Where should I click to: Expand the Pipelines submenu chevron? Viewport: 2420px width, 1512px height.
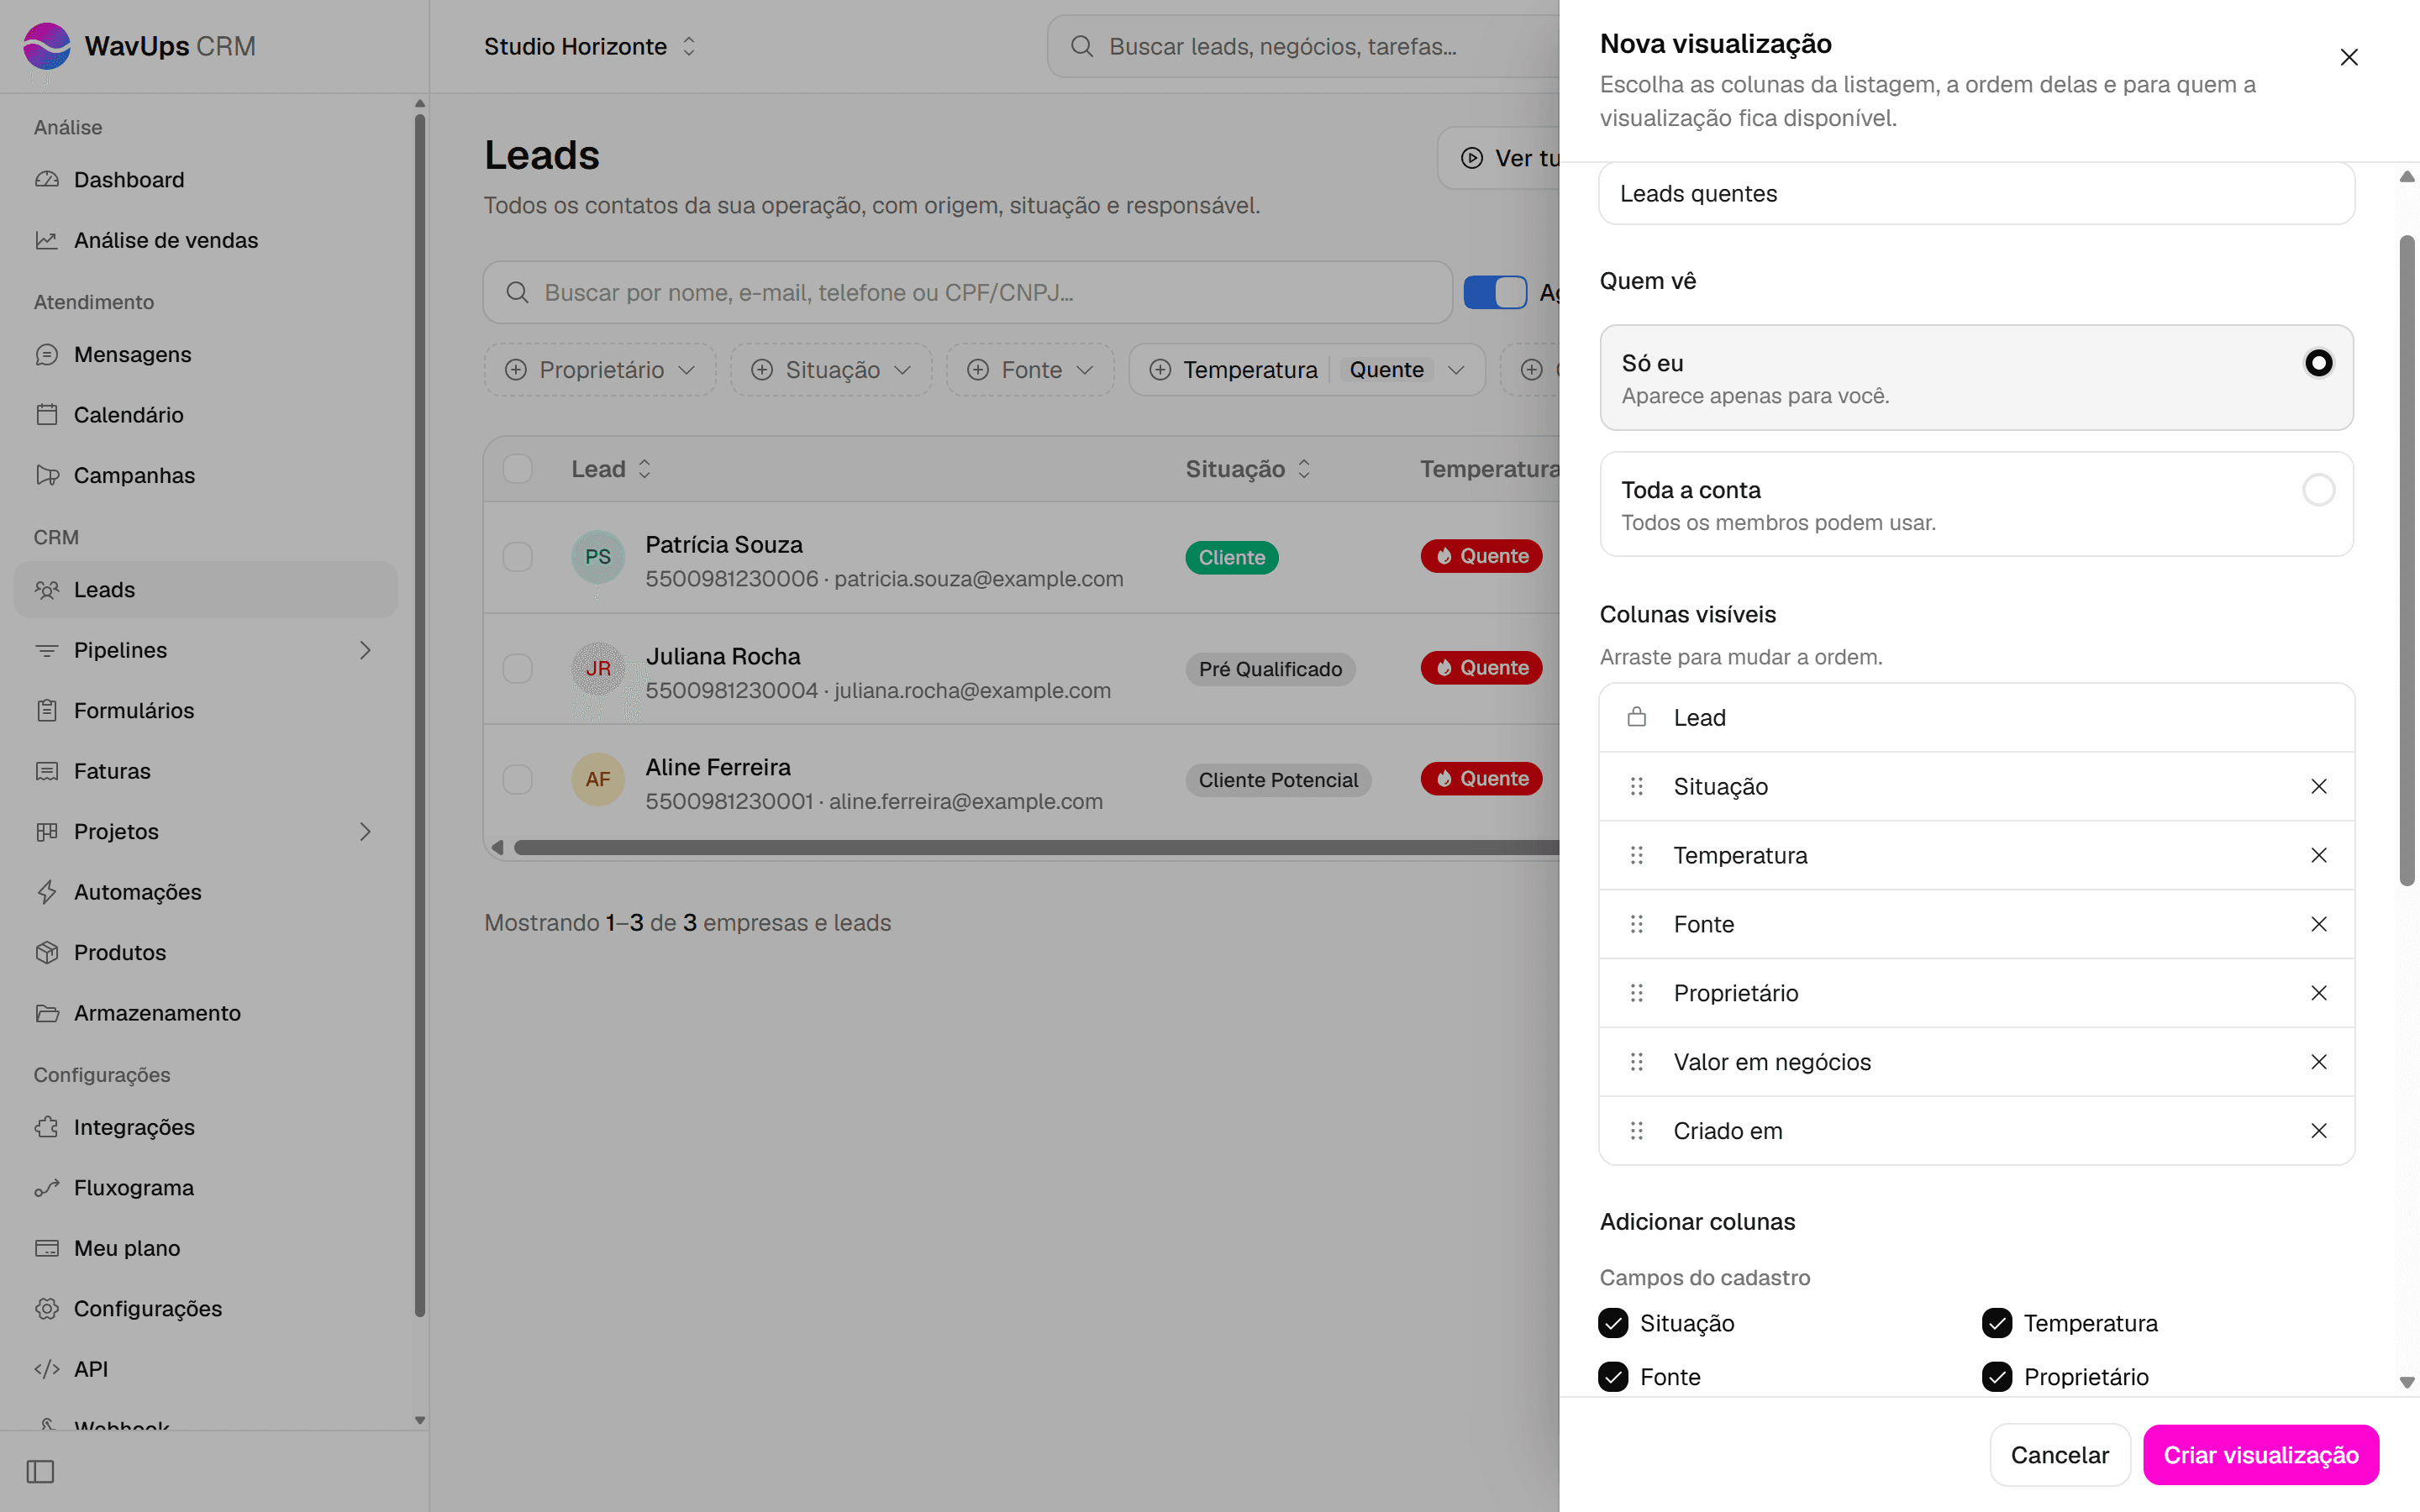tap(365, 650)
